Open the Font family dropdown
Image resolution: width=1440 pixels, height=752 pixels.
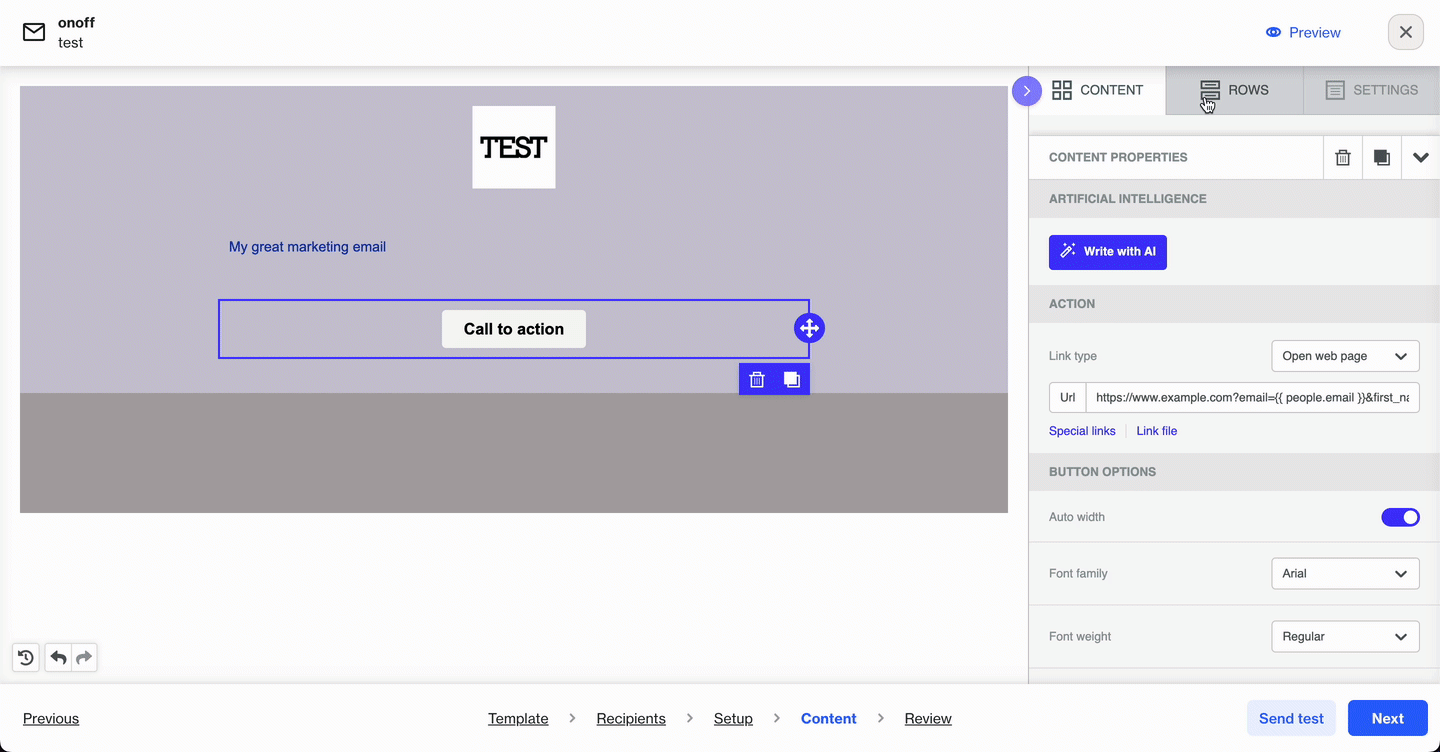tap(1345, 573)
